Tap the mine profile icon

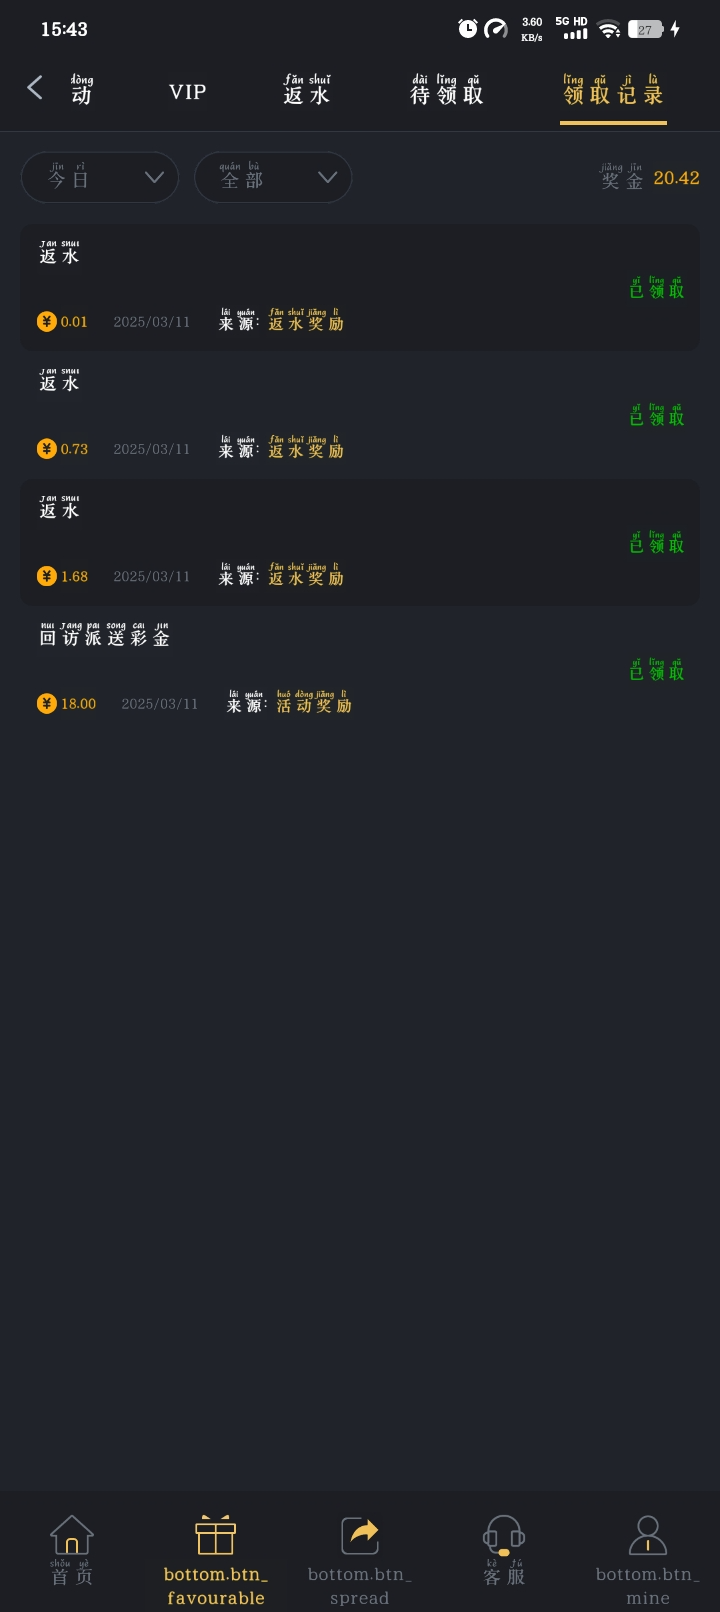(647, 1535)
